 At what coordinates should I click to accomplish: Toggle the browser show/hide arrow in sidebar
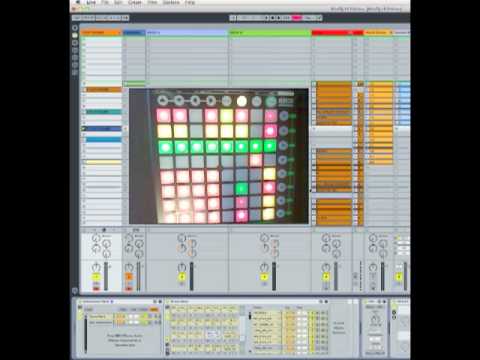click(75, 28)
